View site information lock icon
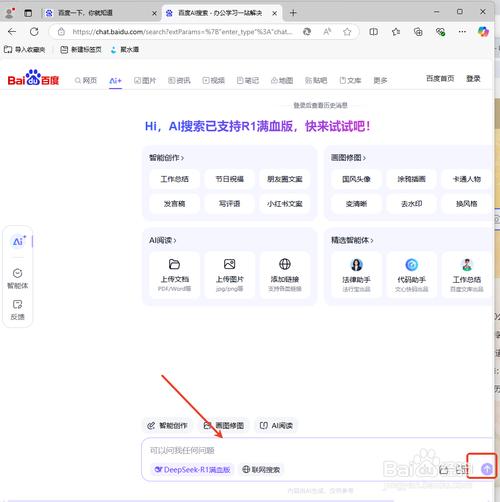This screenshot has width=500, height=502. [x=61, y=32]
